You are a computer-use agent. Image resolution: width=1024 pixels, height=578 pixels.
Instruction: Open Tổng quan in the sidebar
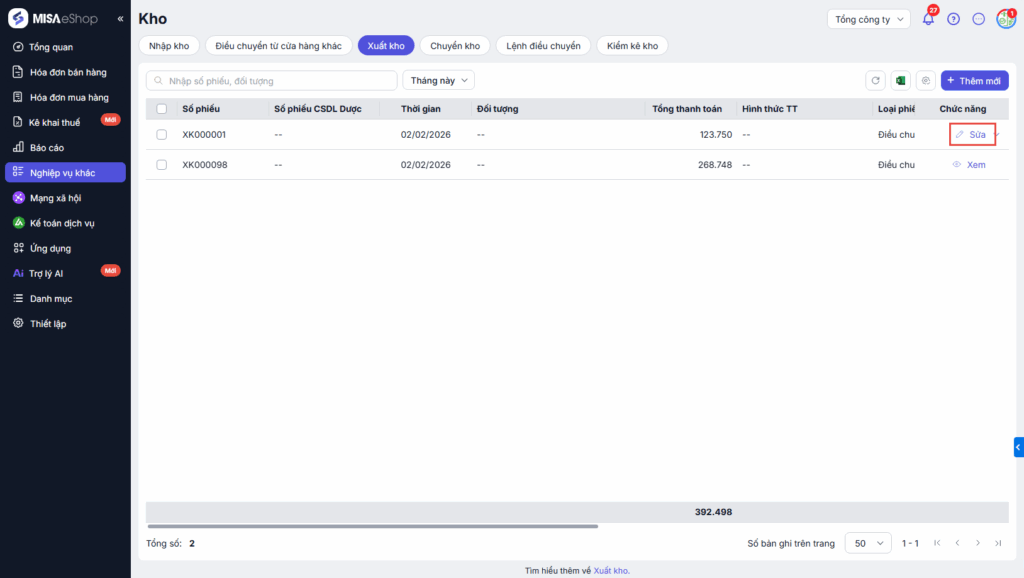tap(65, 47)
